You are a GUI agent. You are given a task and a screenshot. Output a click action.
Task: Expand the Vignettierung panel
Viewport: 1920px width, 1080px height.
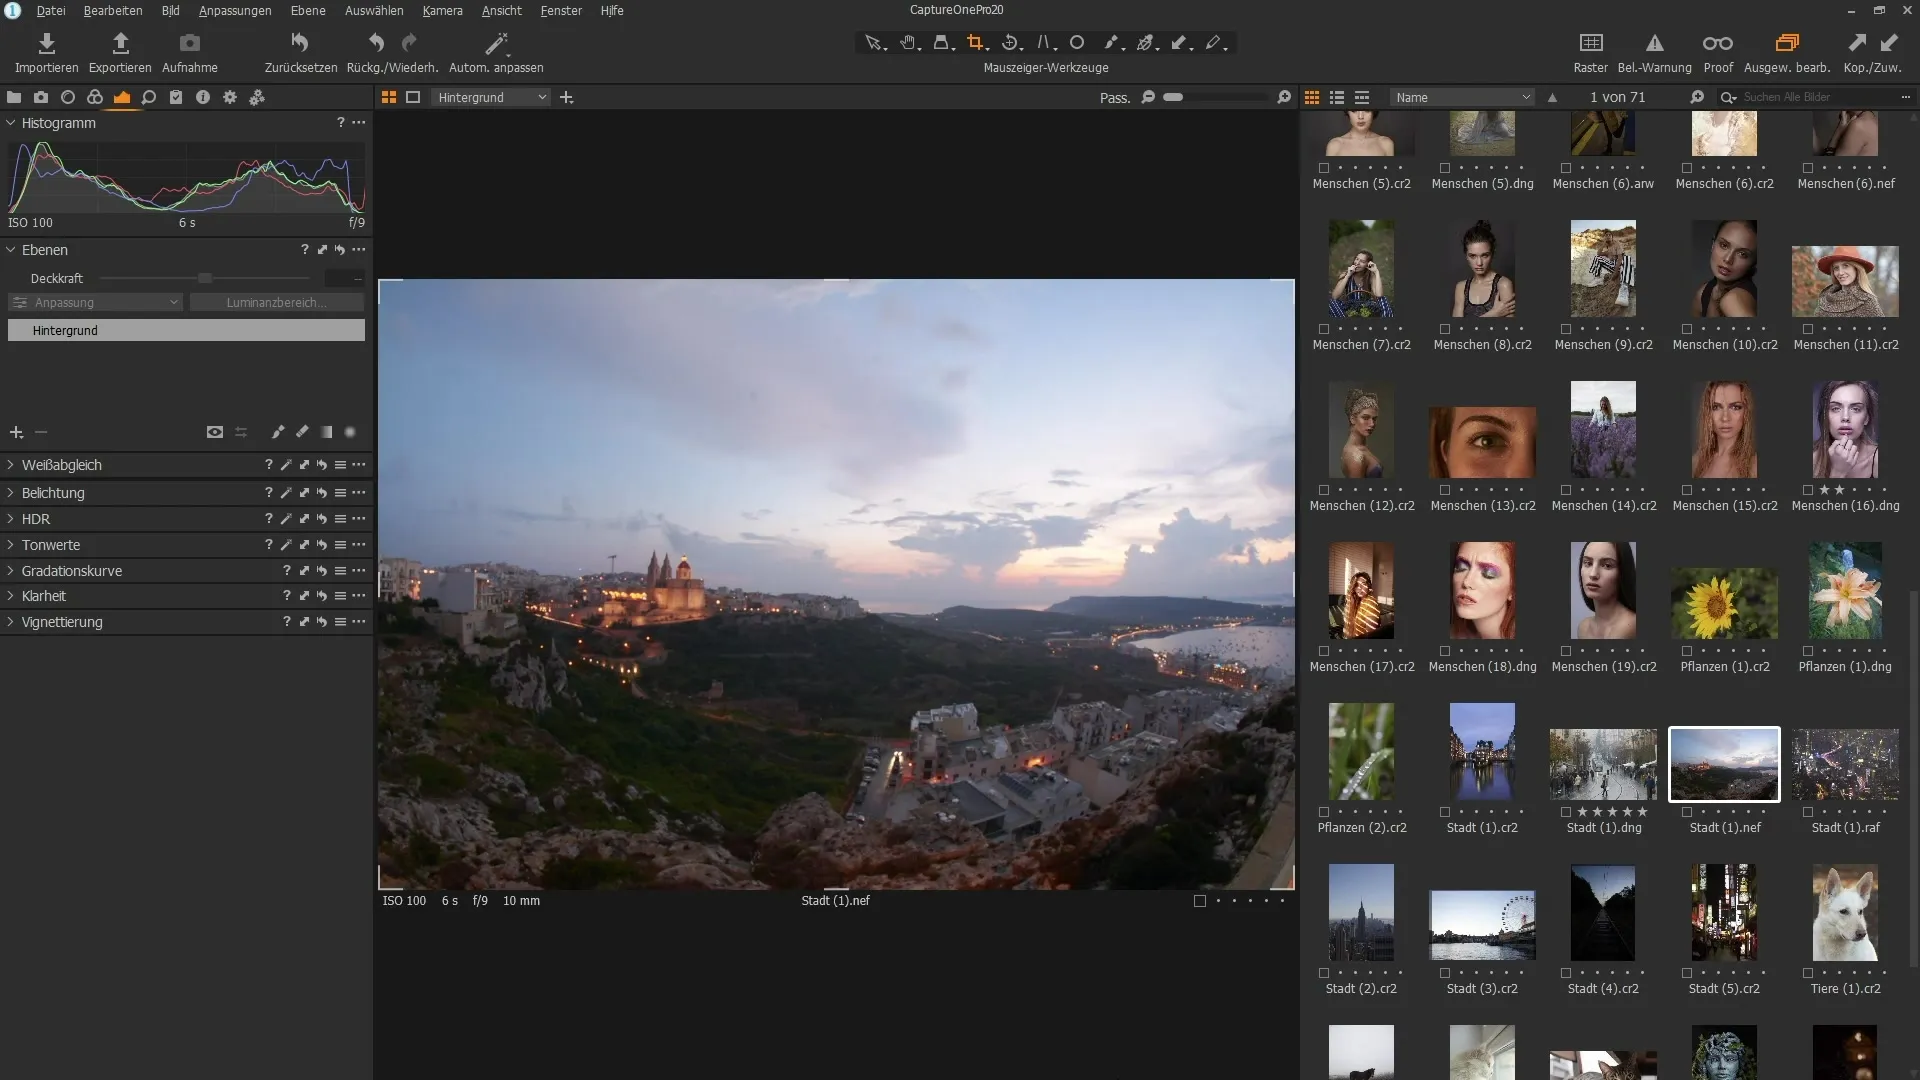point(11,622)
